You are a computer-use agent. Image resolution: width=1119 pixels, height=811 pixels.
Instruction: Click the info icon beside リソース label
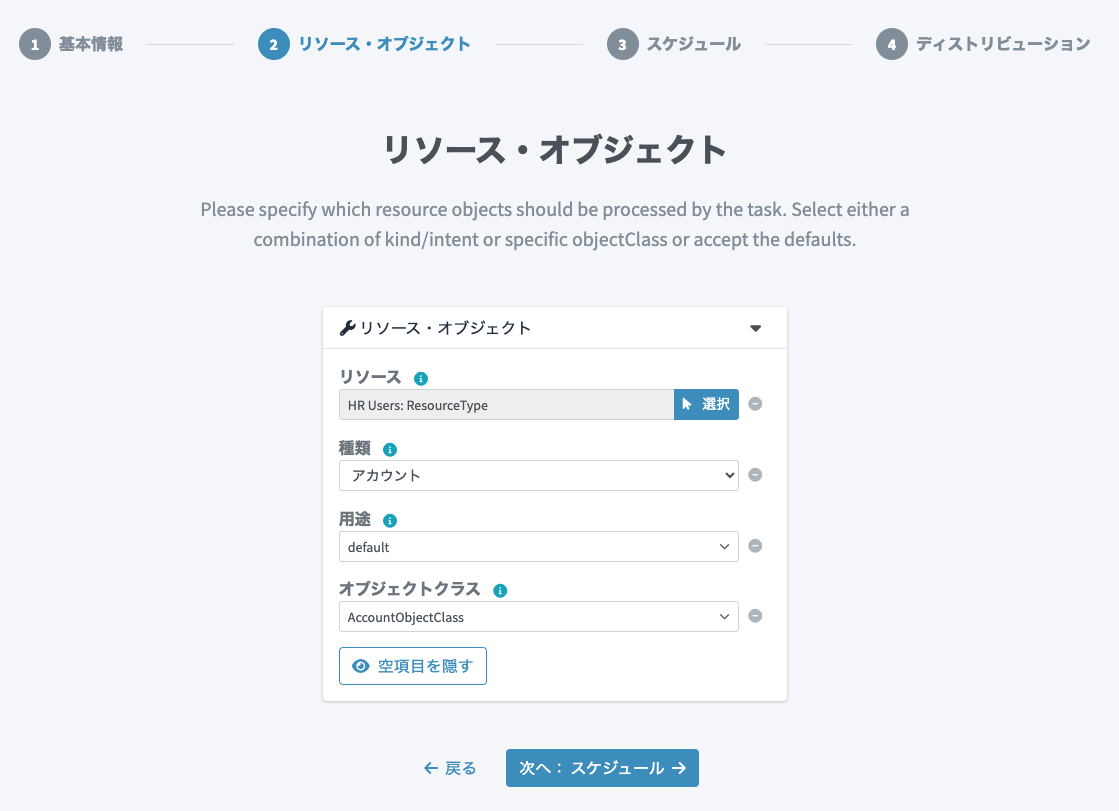click(x=421, y=378)
